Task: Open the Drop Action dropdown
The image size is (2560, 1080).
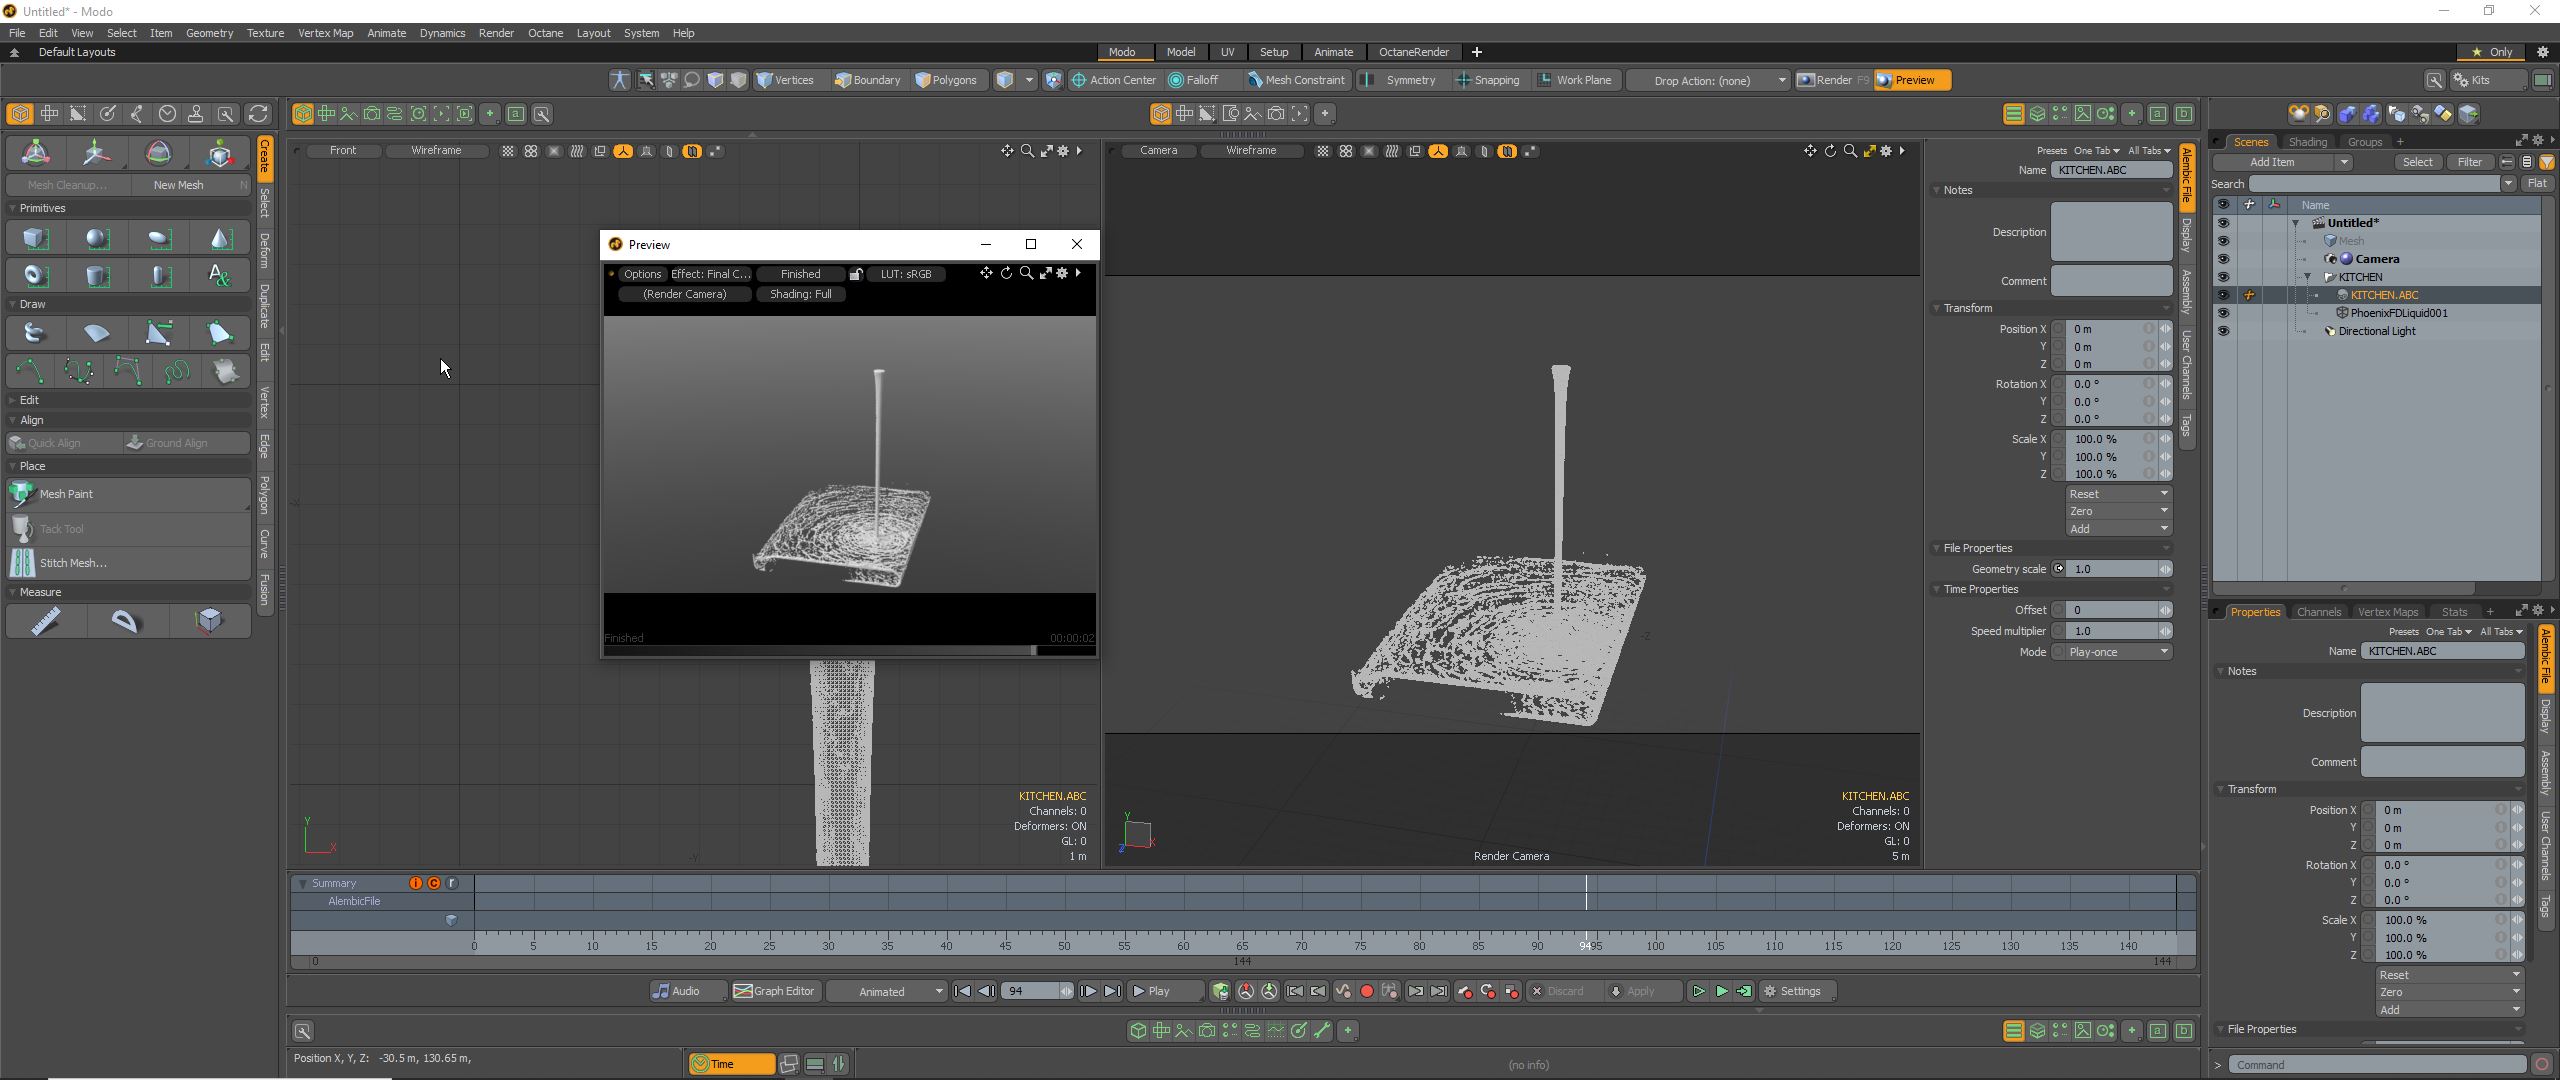Action: pyautogui.click(x=1708, y=80)
